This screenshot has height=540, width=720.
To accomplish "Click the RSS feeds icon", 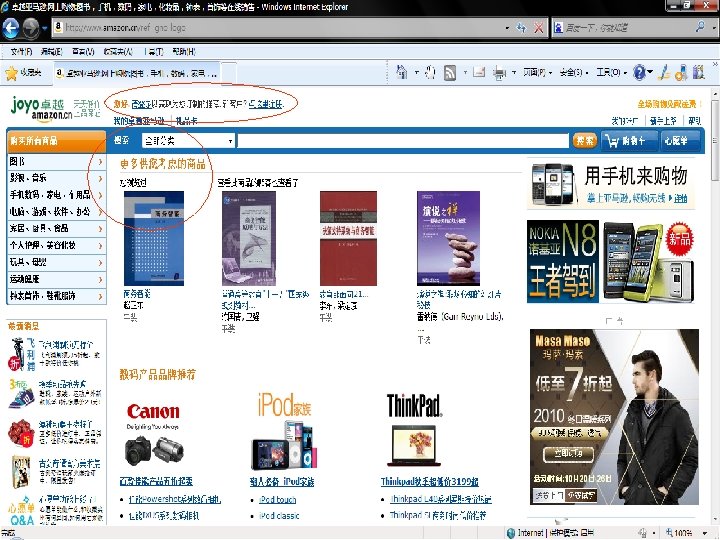I will pyautogui.click(x=450, y=73).
